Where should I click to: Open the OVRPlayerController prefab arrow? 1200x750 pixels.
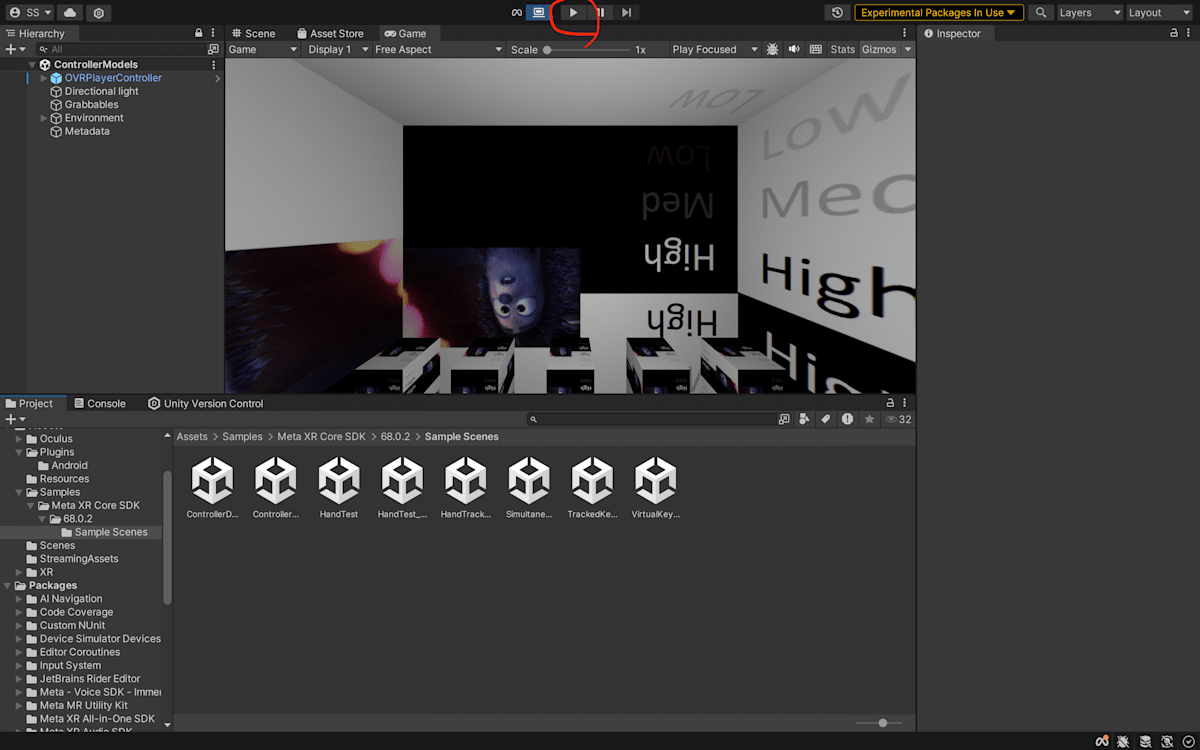point(217,78)
